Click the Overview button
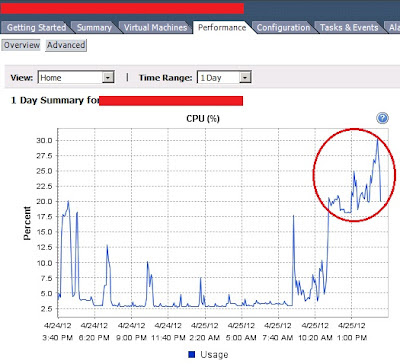Viewport: 400px width, 364px height. (22, 45)
